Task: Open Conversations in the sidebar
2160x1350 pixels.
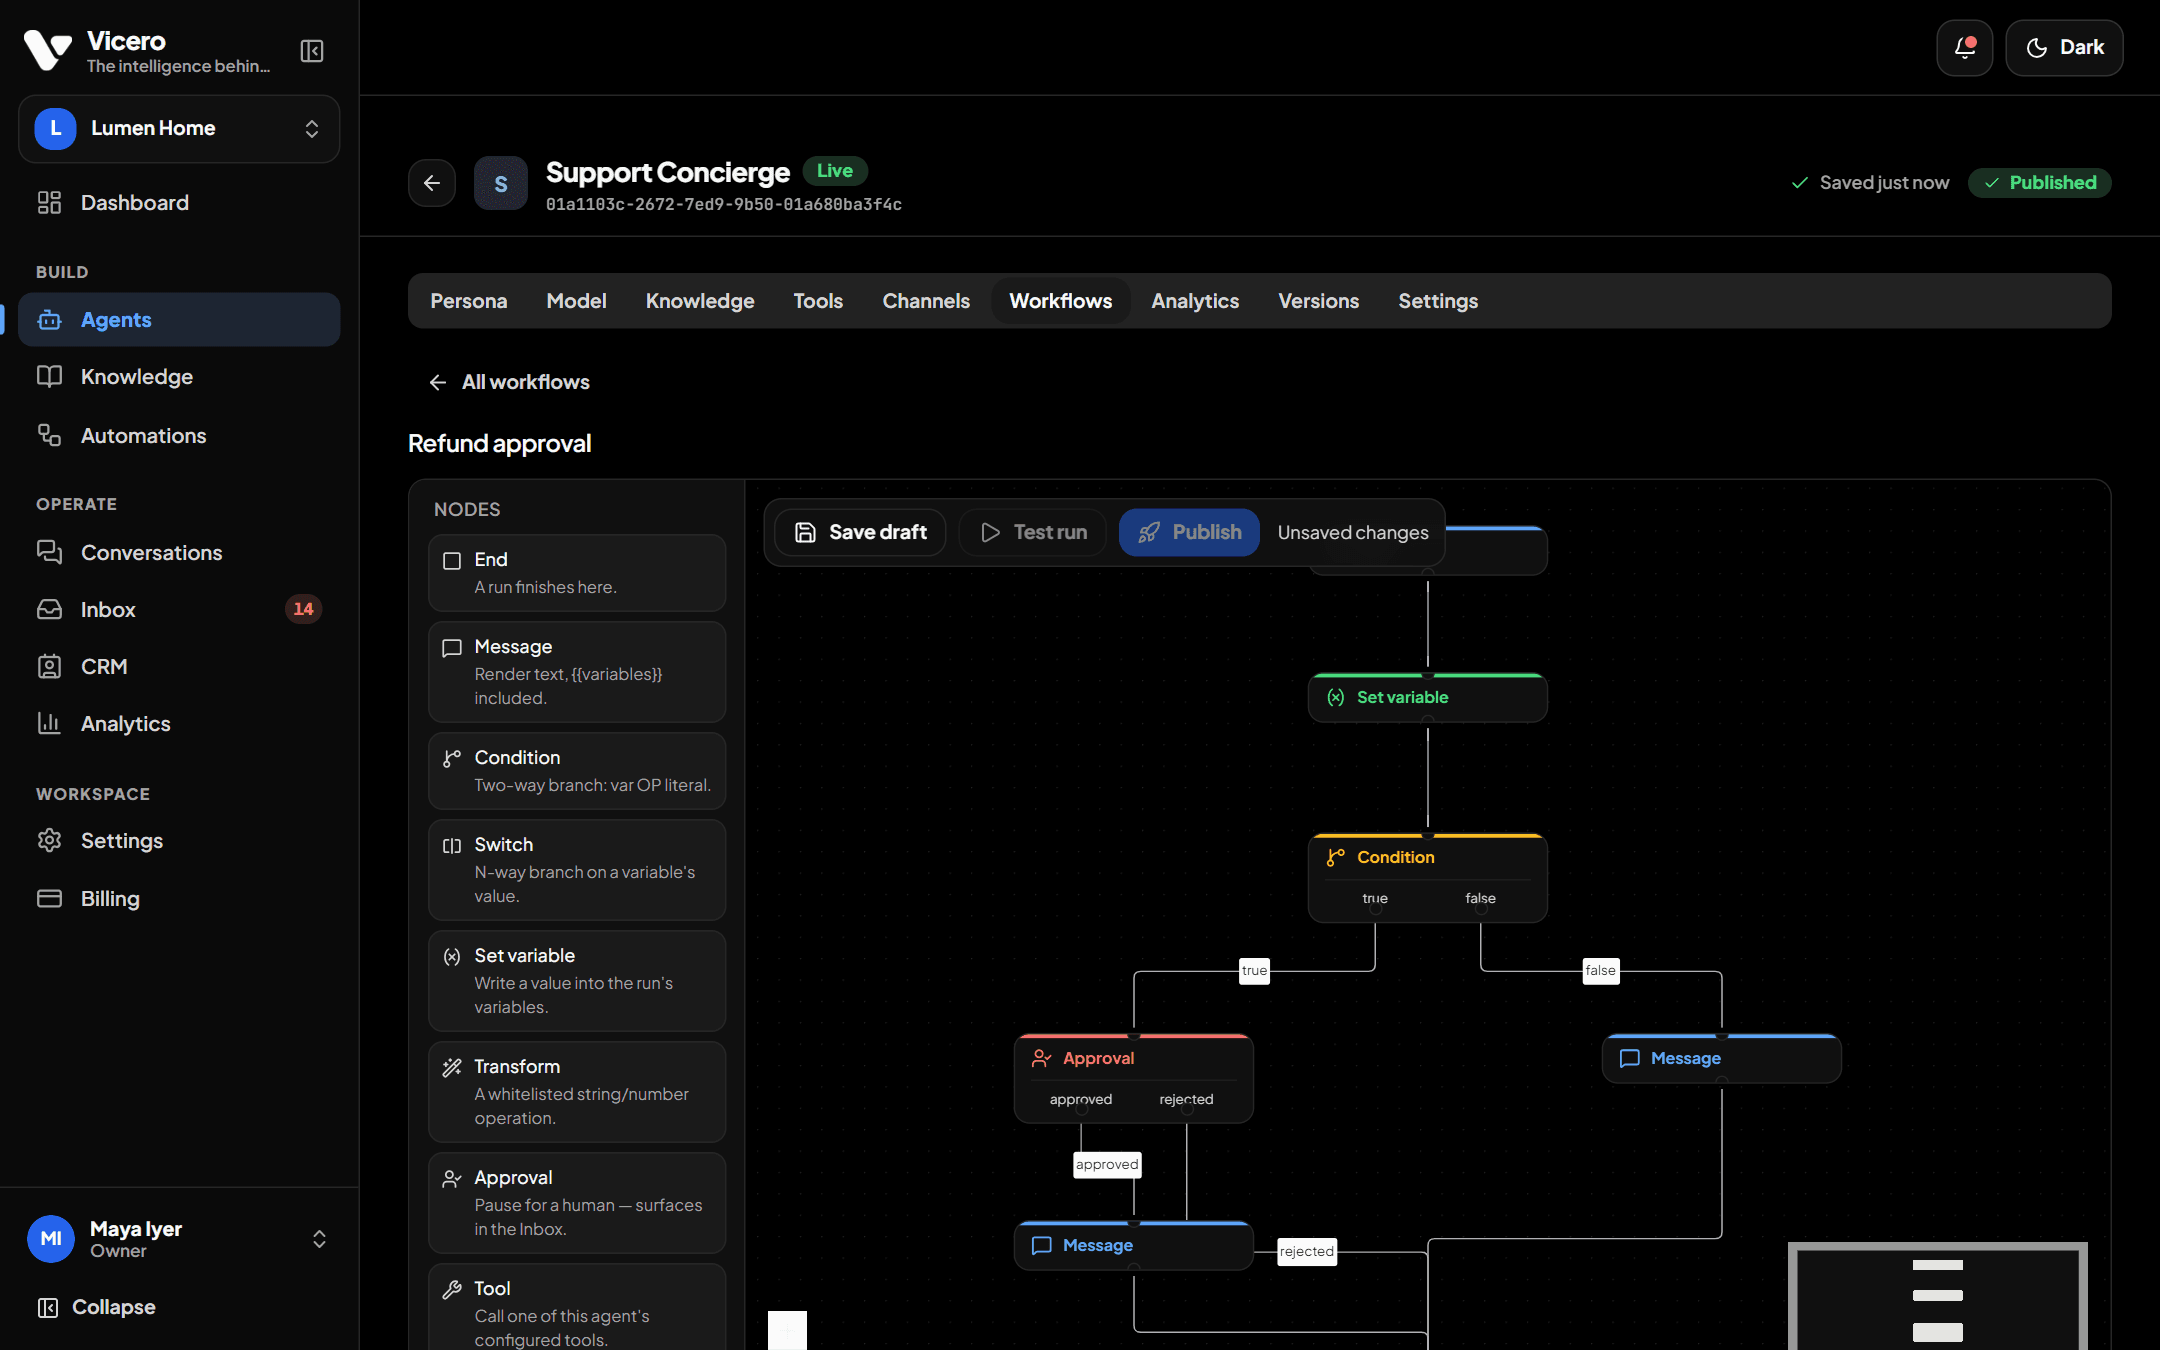Action: (179, 553)
